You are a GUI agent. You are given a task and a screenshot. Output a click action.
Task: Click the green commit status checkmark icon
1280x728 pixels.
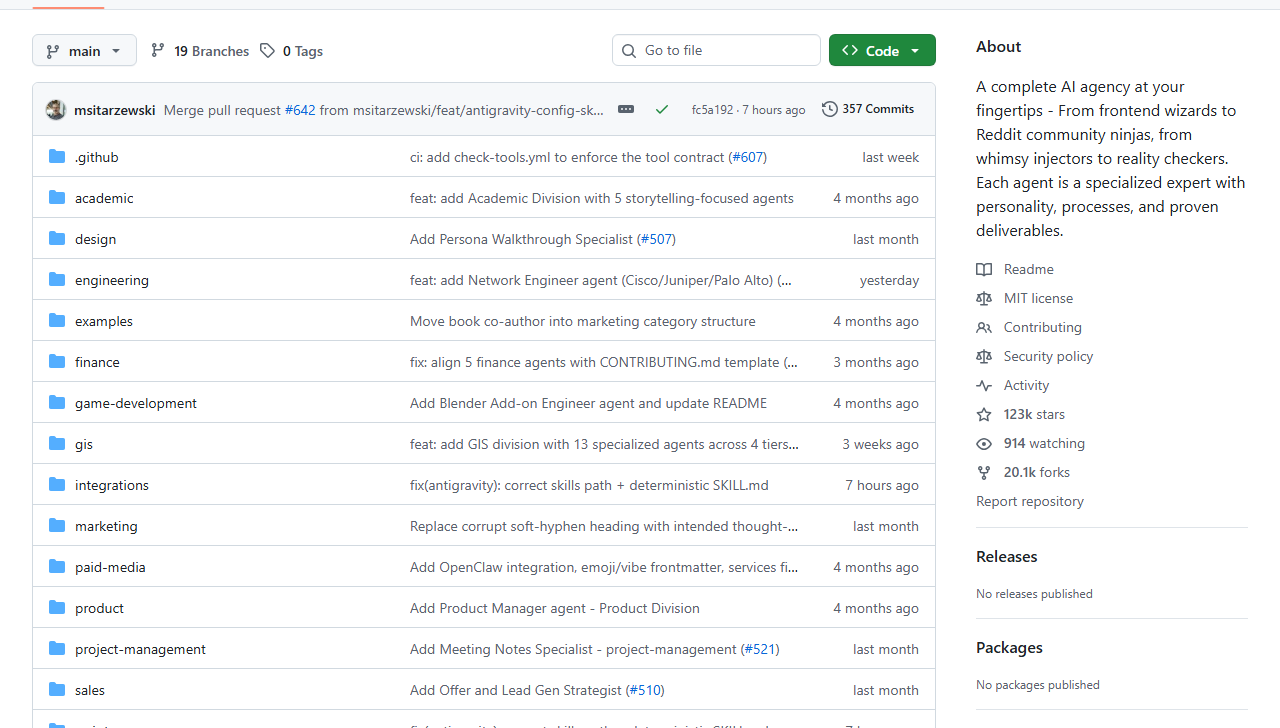[662, 109]
